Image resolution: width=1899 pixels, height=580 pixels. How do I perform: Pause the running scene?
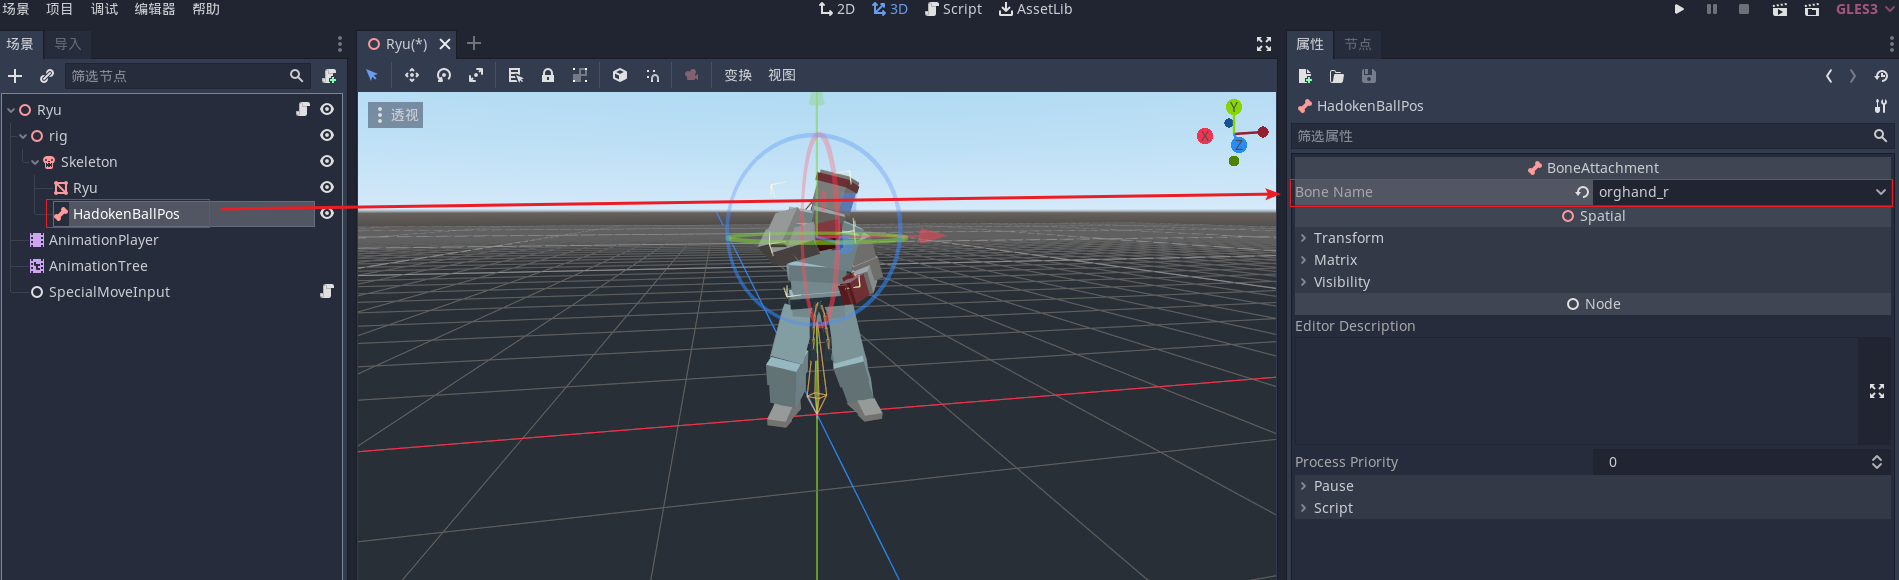point(1712,9)
